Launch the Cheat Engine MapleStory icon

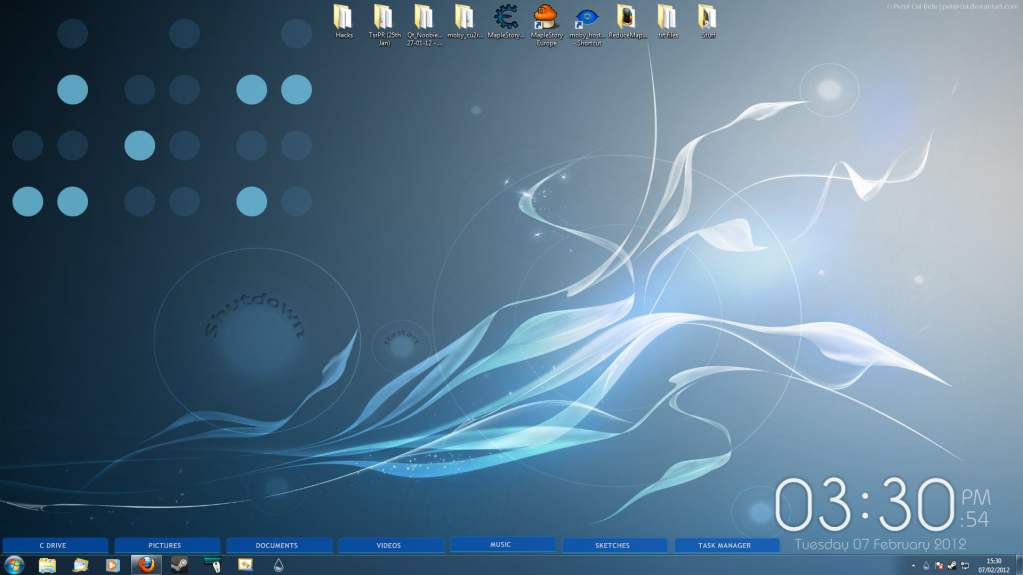[x=506, y=22]
